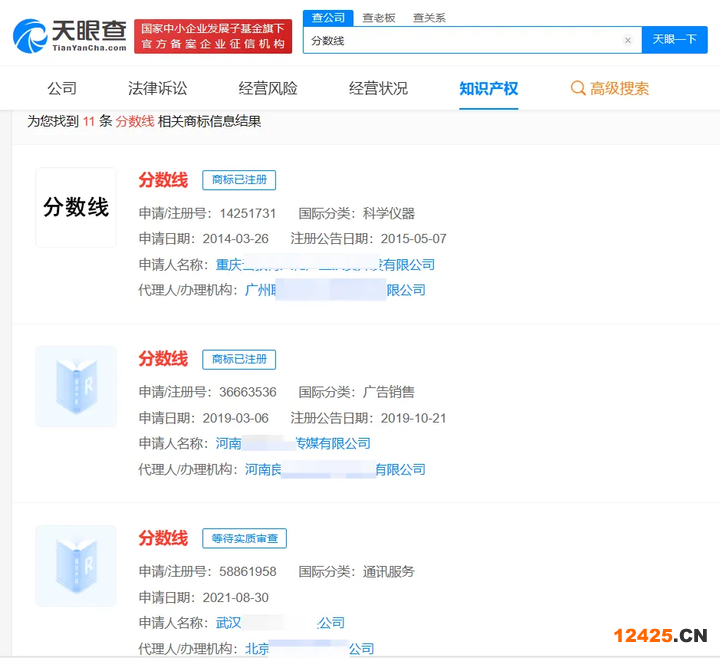Open the first 分数线 trademark logo image
The image size is (720, 658).
tap(76, 207)
